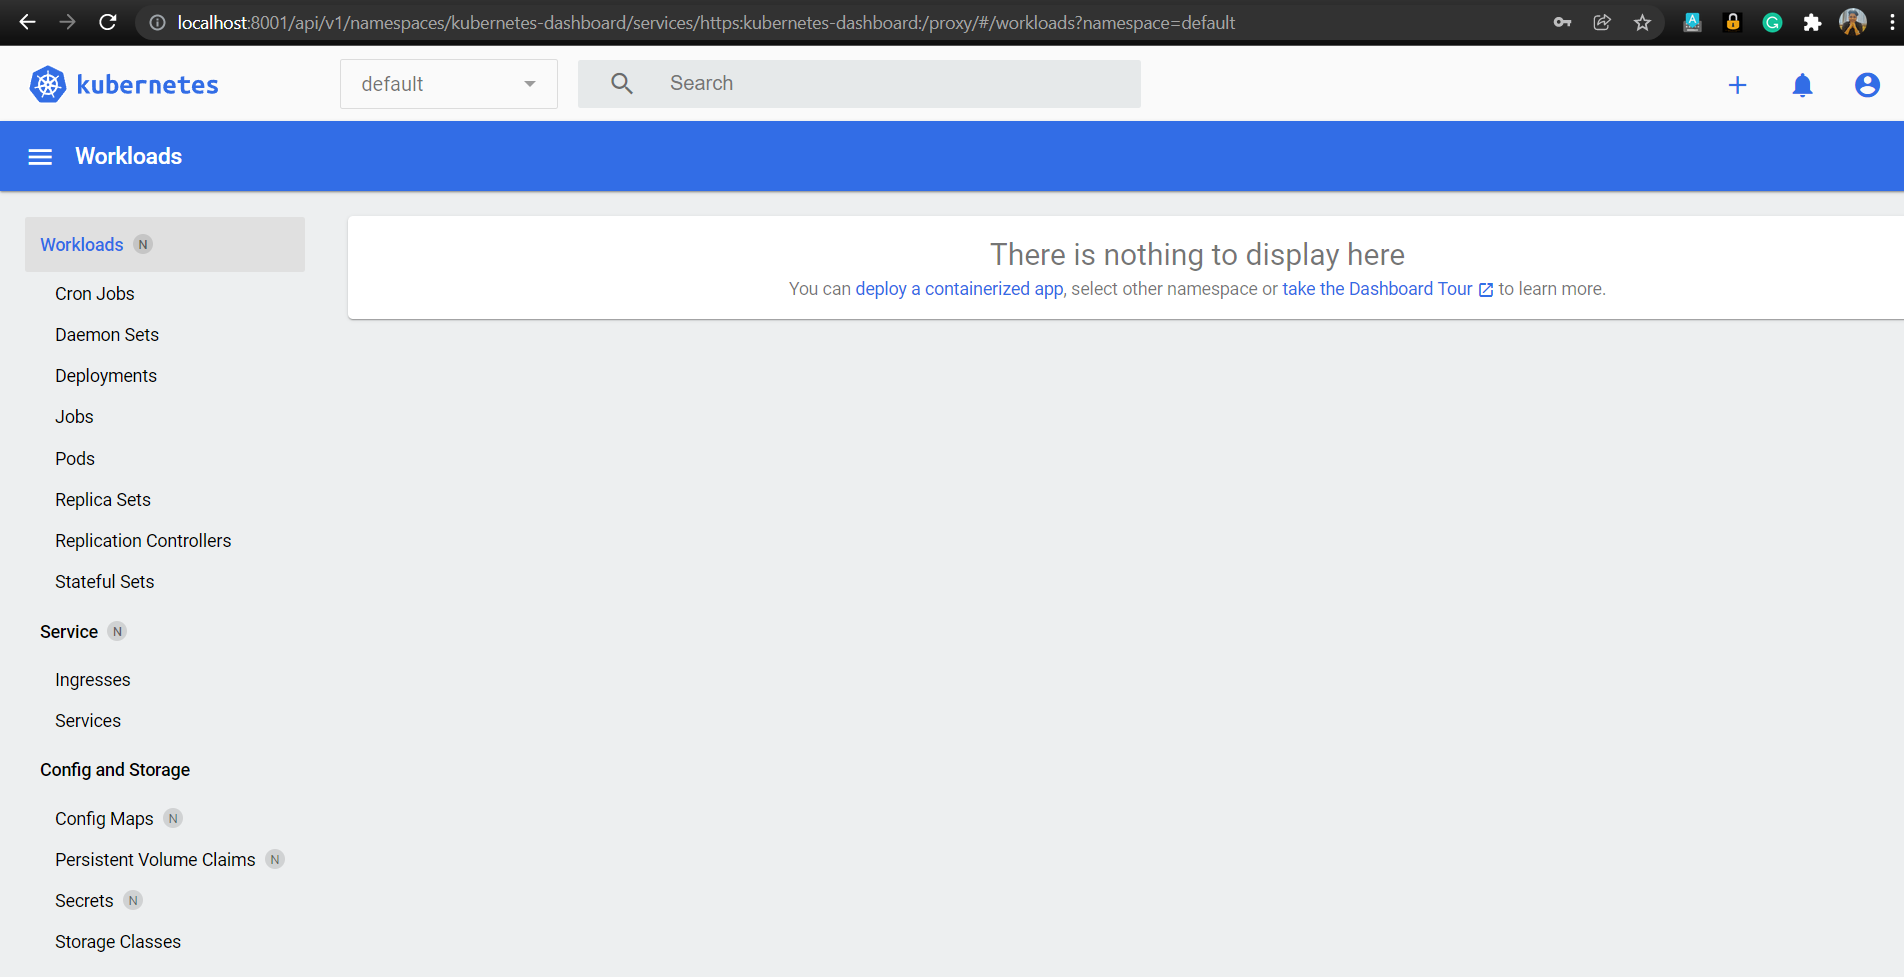
Task: Go to Jobs list
Action: pyautogui.click(x=74, y=417)
